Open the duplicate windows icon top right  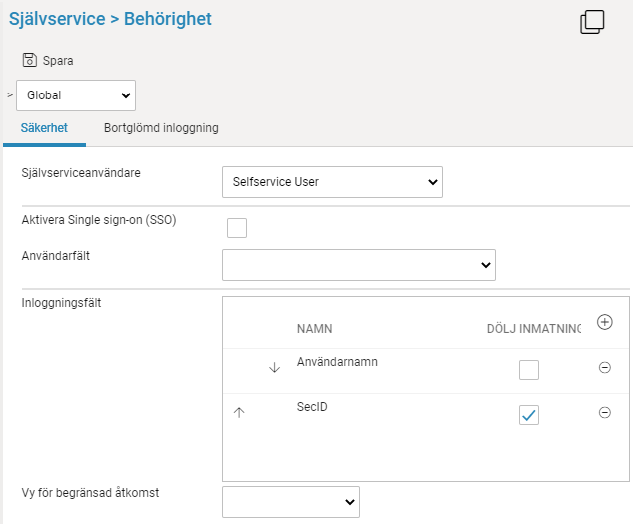592,22
